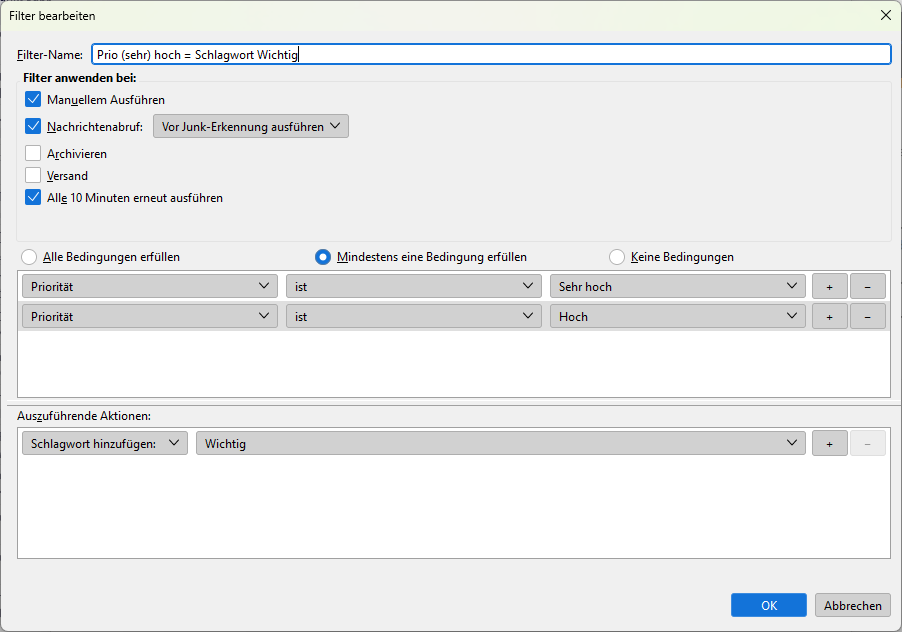This screenshot has width=902, height=632.
Task: Open the 'Wichtig' tag selection dropdown
Action: (500, 443)
